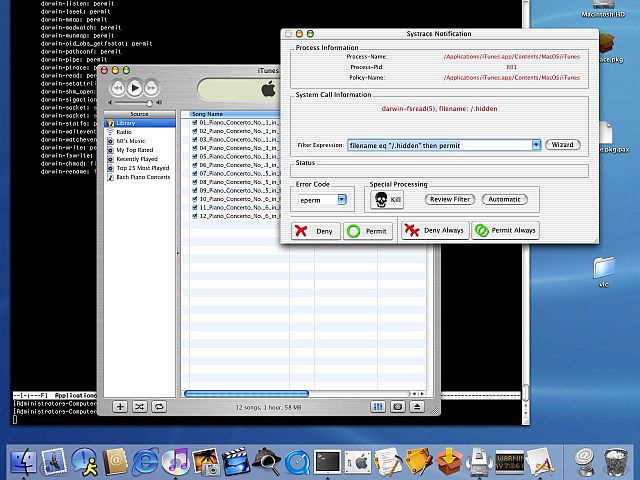Click the add playlist plus button
Screen dimensions: 640x480
coord(119,407)
